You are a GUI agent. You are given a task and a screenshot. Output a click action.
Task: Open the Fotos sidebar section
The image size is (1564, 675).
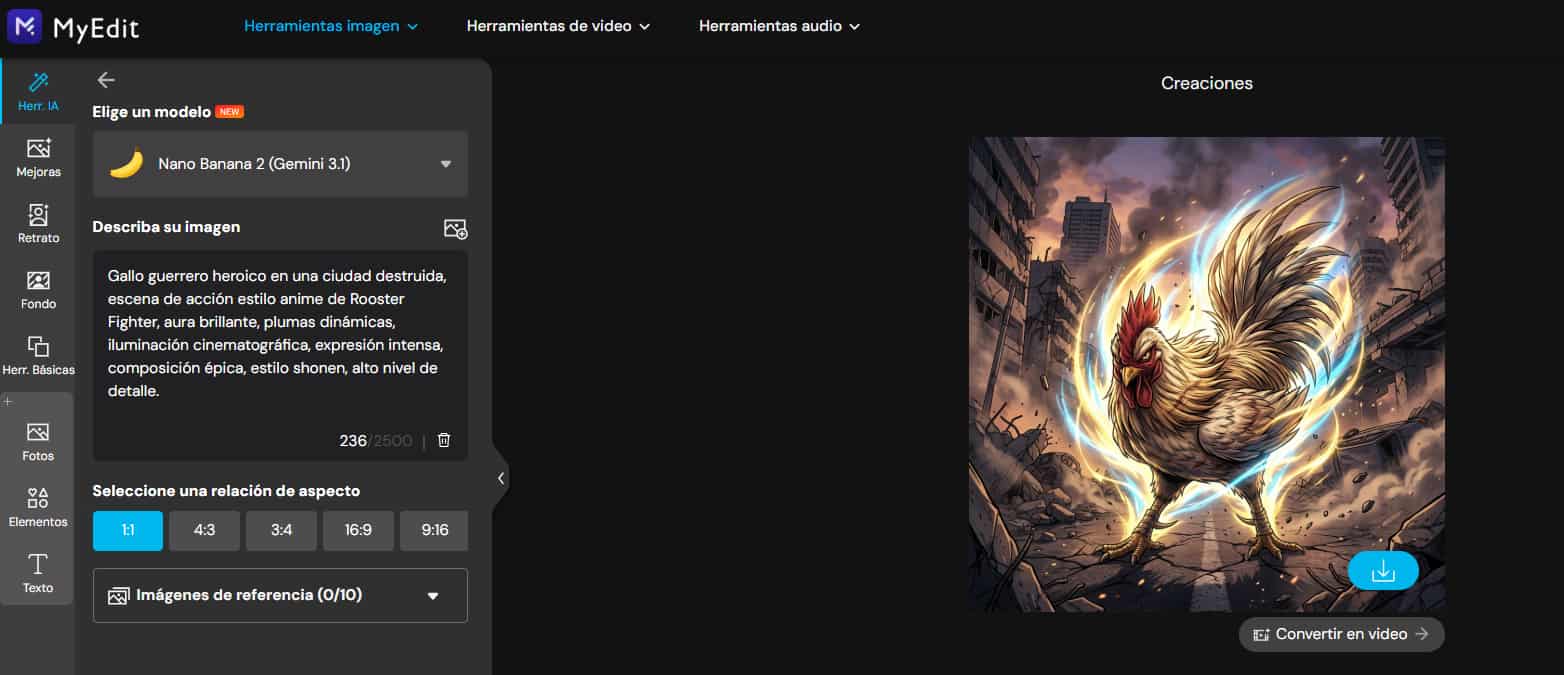38,442
